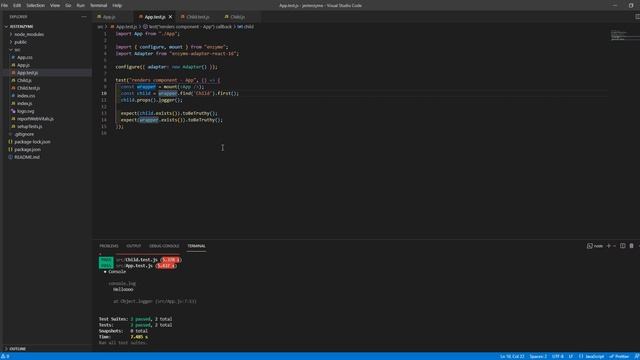Open package.json in the Explorer
The height and width of the screenshot is (360, 640).
click(x=27, y=149)
